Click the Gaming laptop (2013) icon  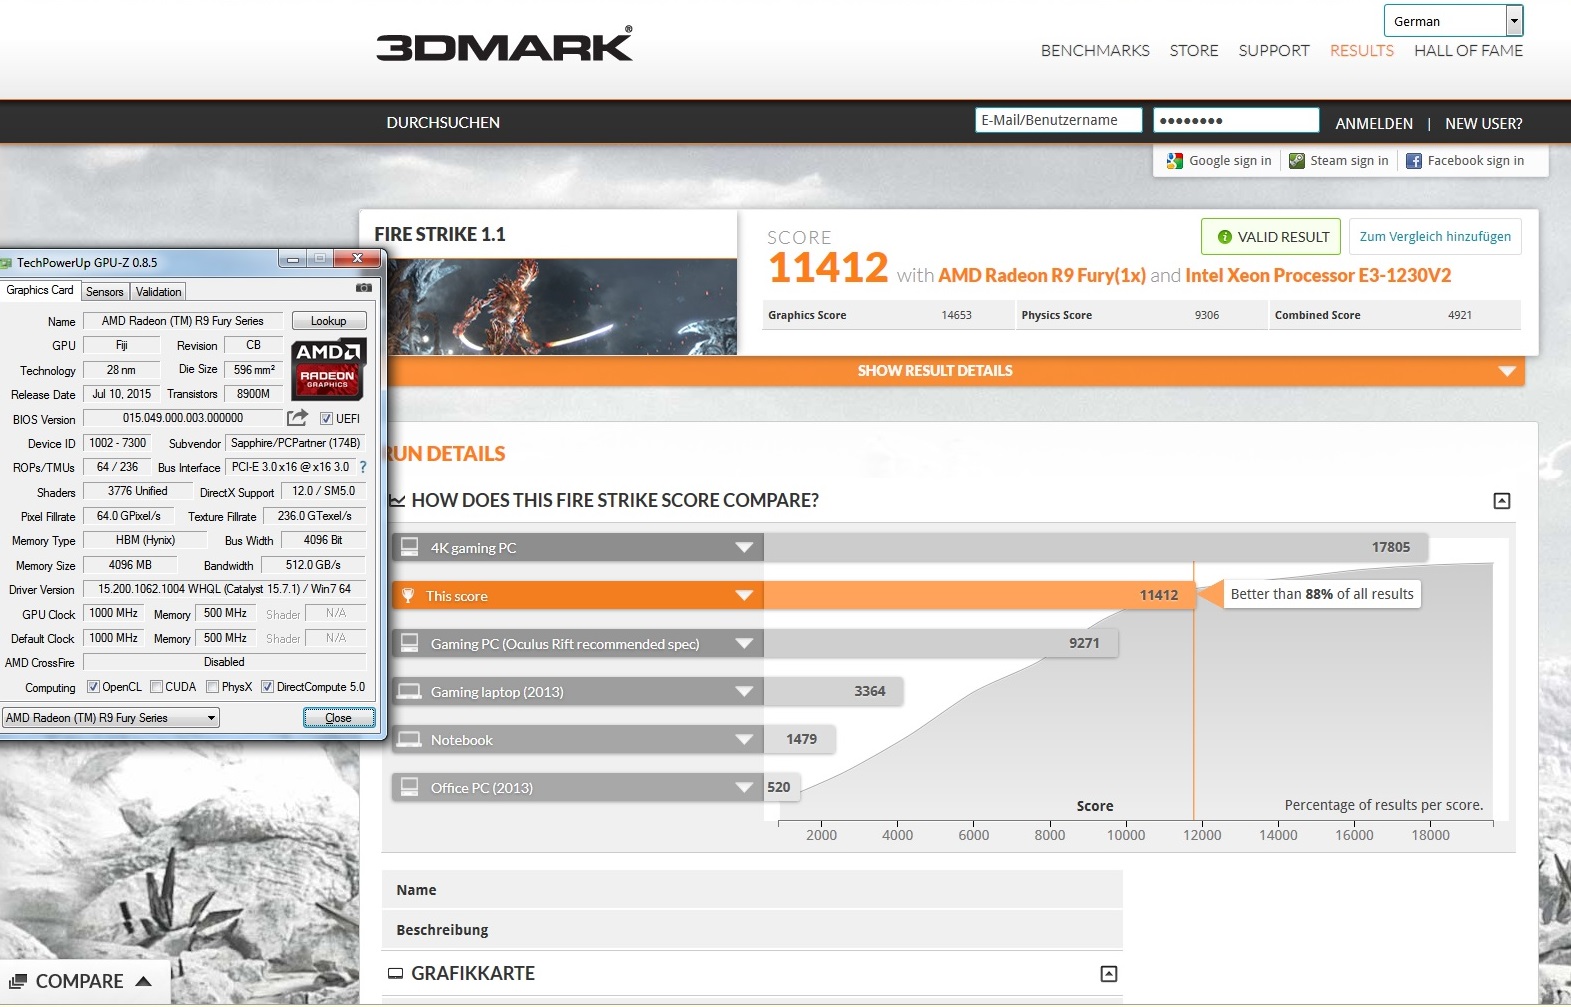409,691
